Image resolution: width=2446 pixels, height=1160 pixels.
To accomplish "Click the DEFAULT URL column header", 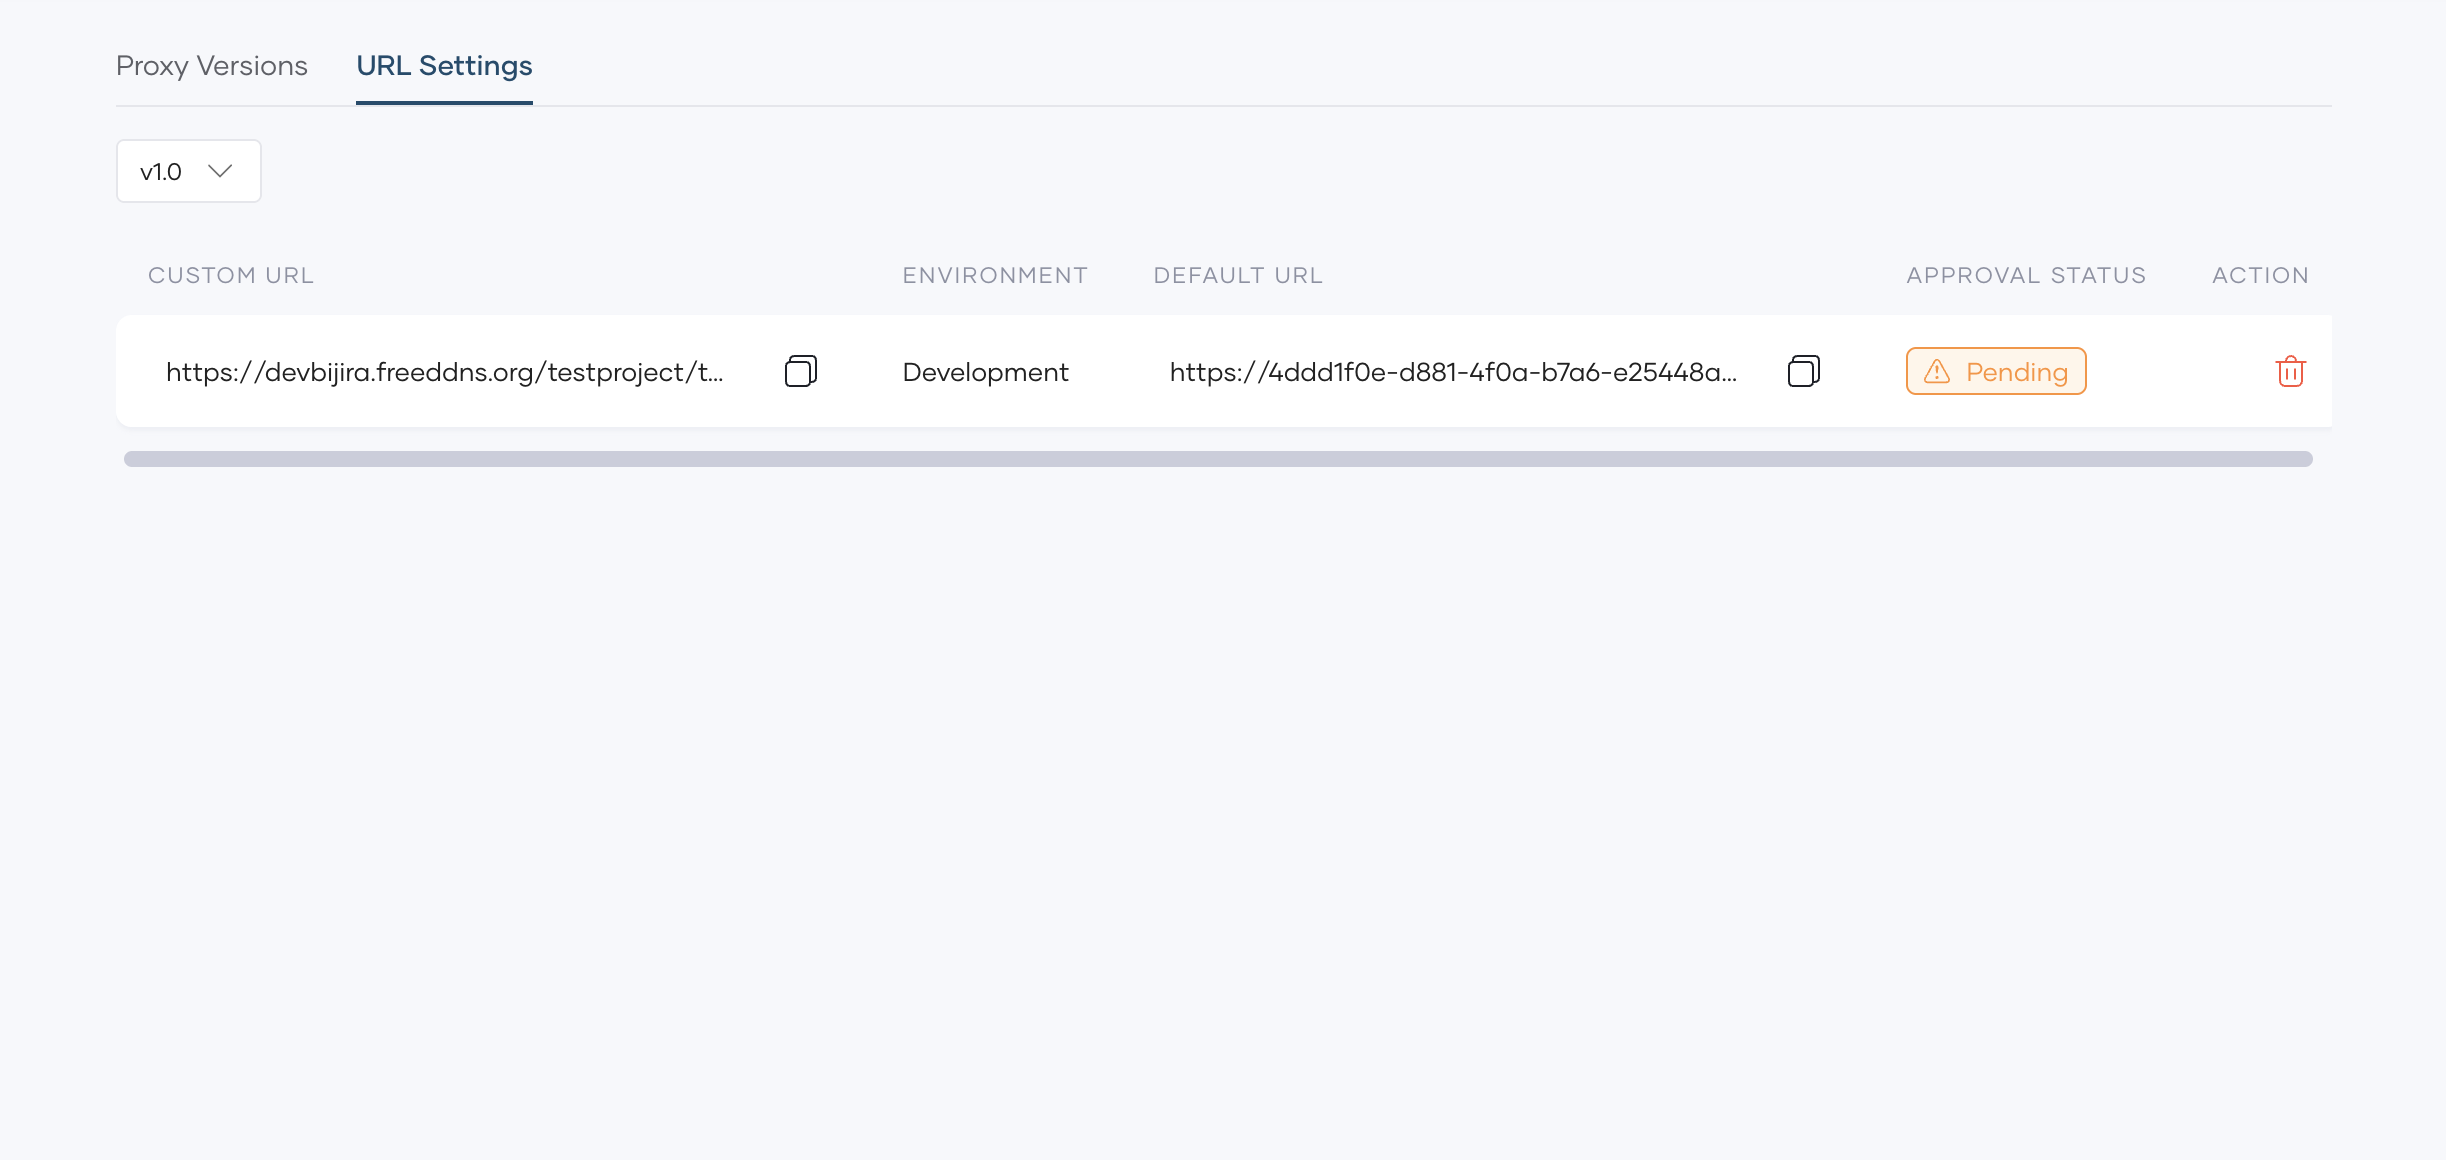I will pyautogui.click(x=1237, y=275).
